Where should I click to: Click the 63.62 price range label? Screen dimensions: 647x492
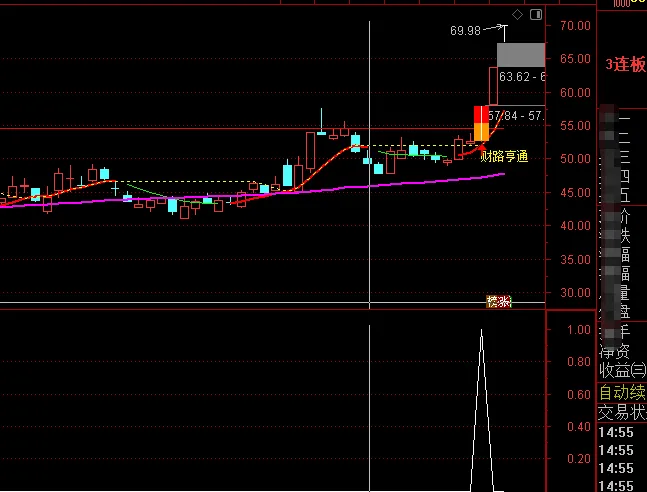tap(522, 77)
